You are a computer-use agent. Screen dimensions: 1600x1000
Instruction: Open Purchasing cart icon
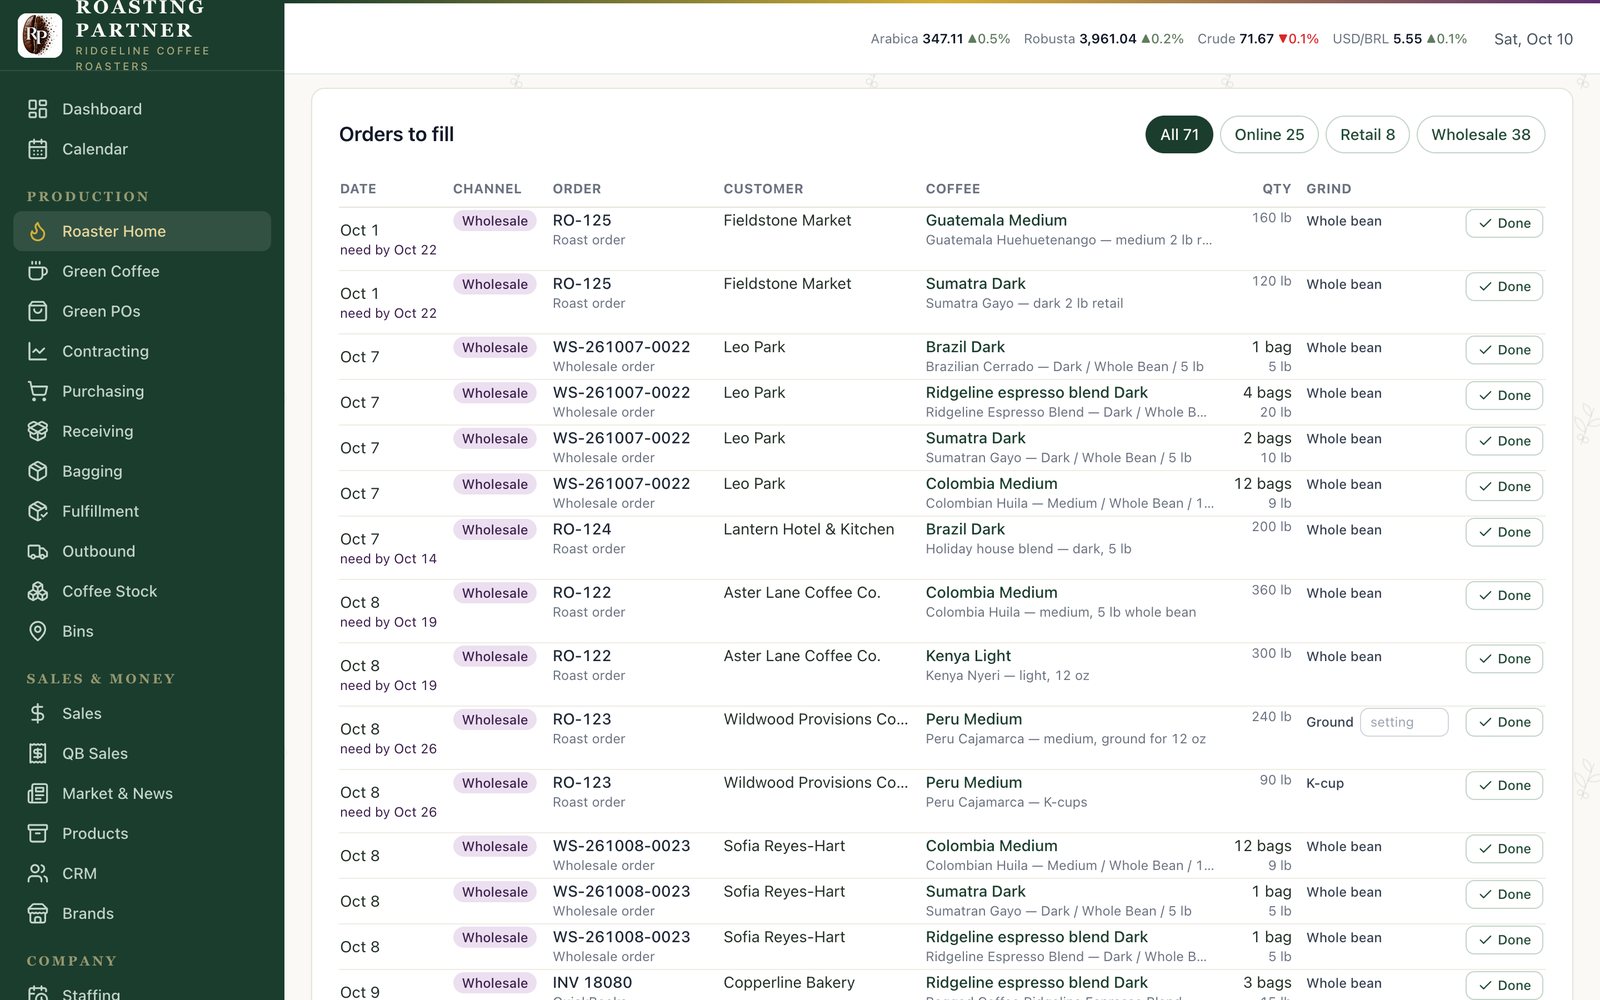38,391
